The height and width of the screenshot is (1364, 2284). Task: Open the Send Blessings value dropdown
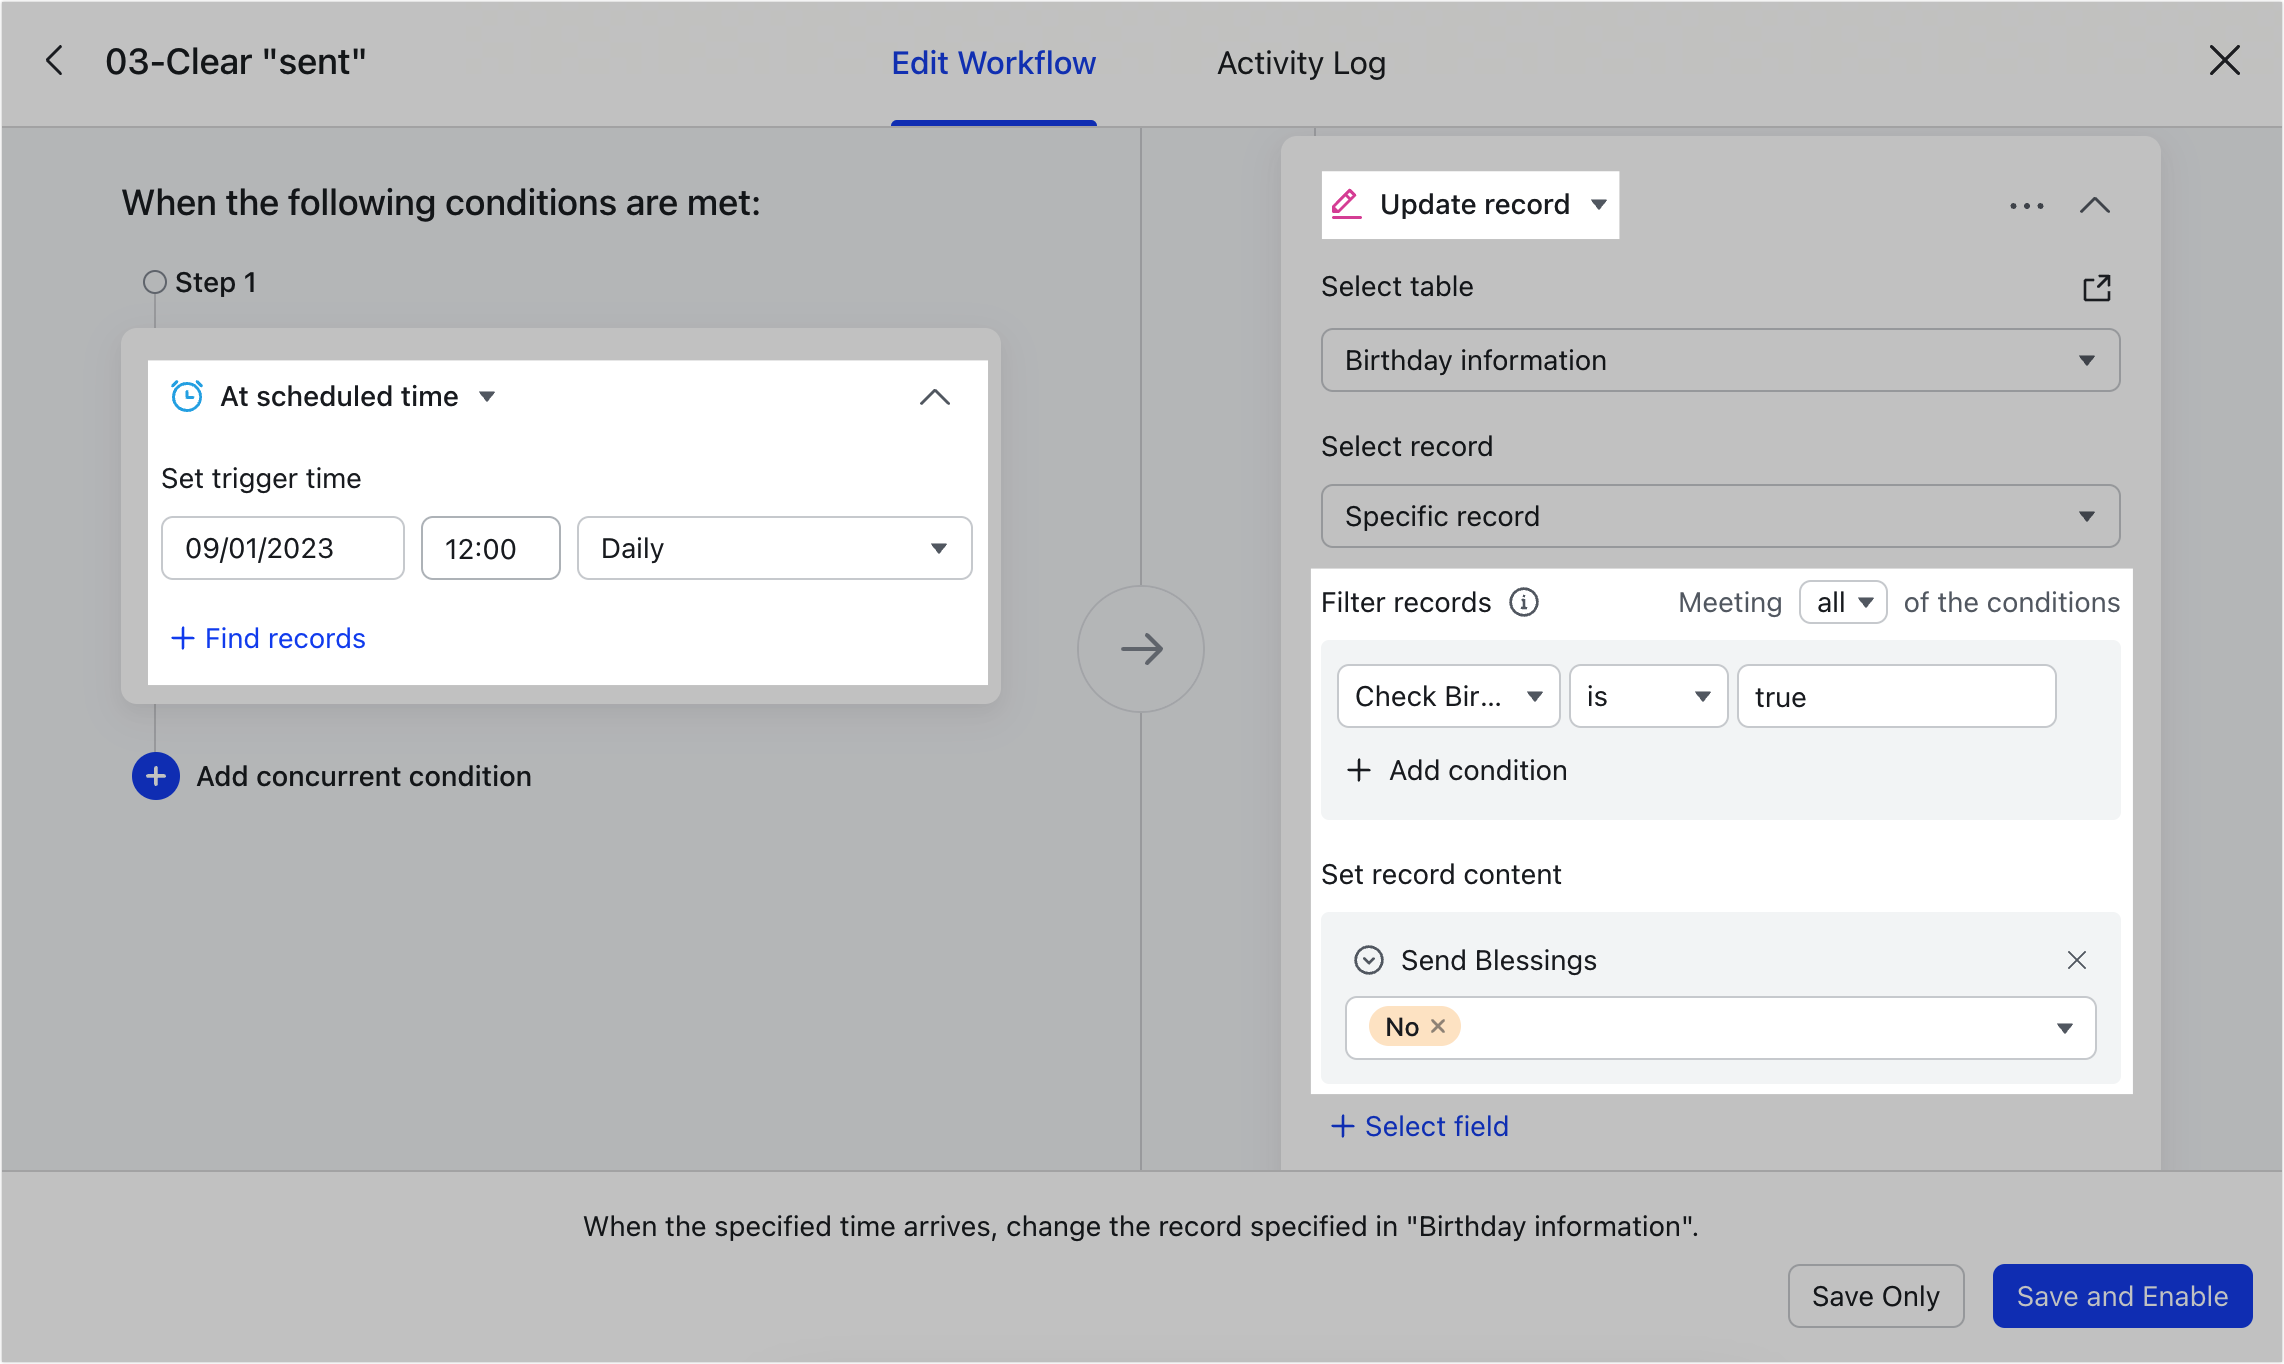(2064, 1027)
